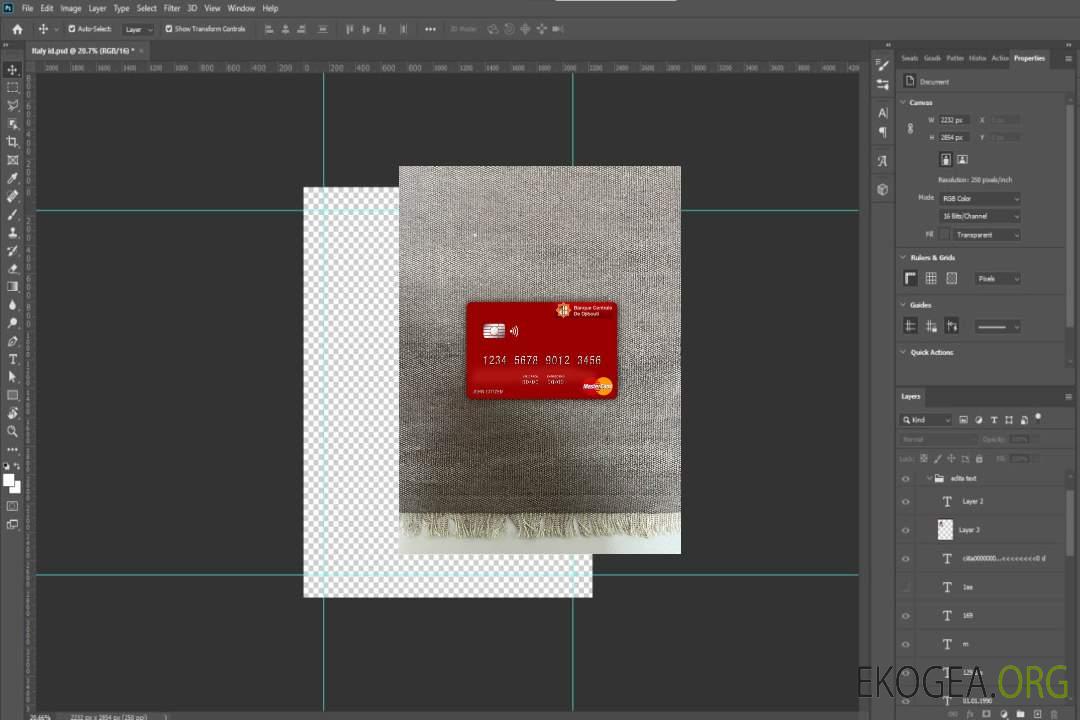Click landscape canvas orientation icon

(962, 159)
